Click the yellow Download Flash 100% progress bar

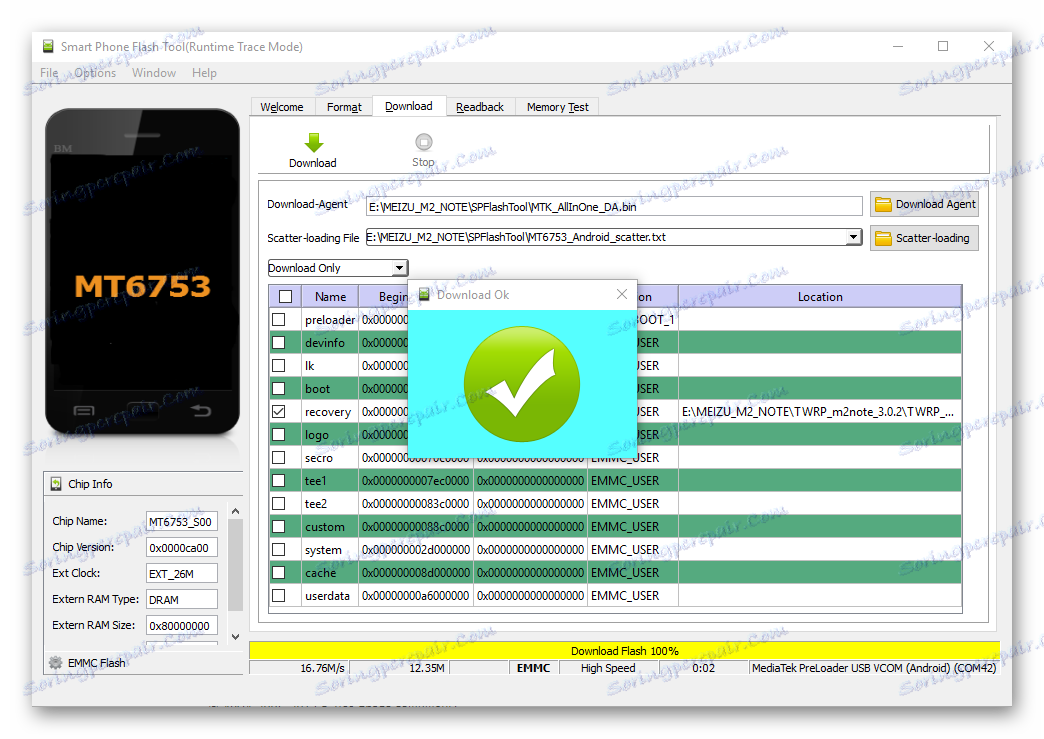pos(625,650)
